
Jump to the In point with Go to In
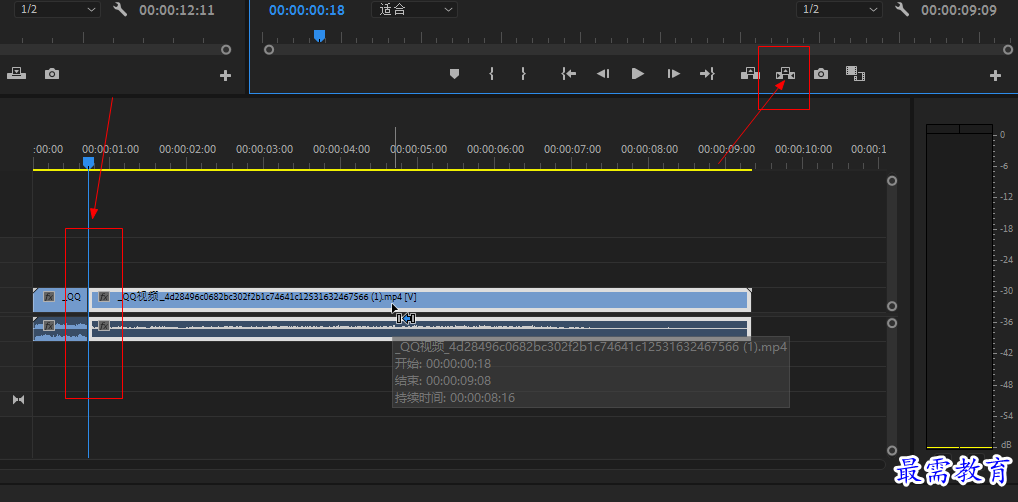pos(569,74)
